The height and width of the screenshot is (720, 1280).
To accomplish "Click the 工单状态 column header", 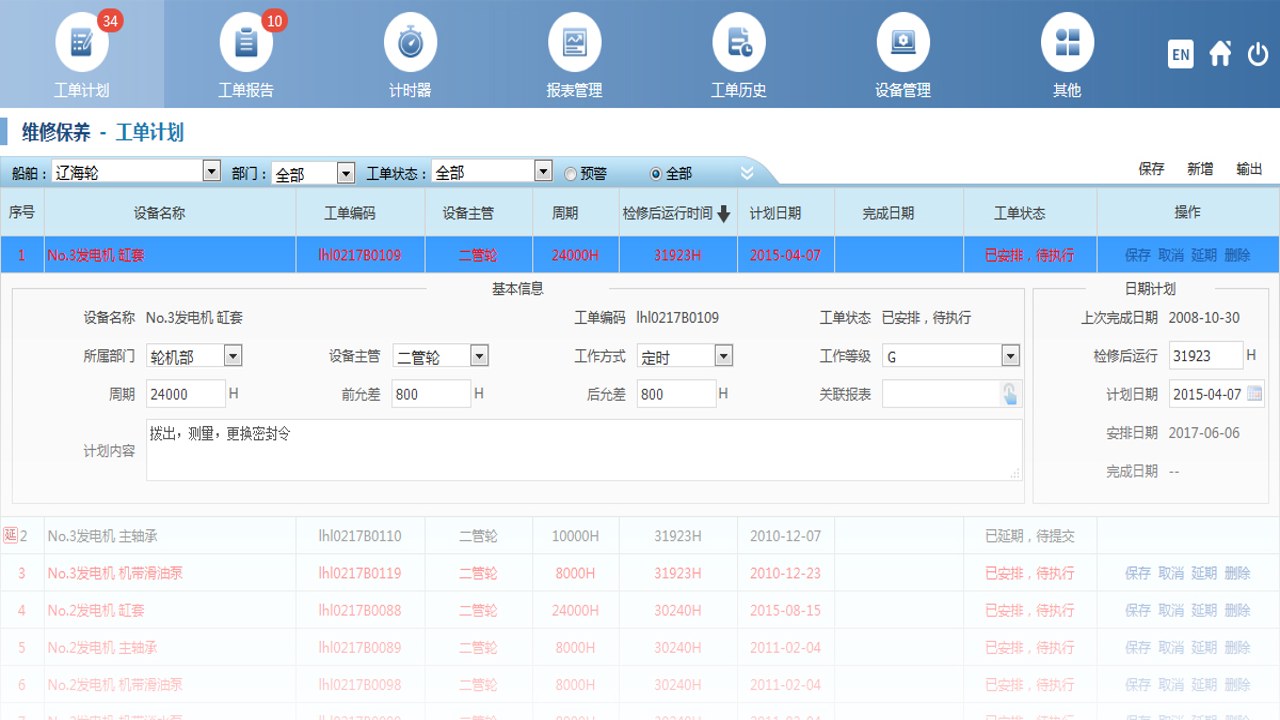I will click(x=1019, y=213).
